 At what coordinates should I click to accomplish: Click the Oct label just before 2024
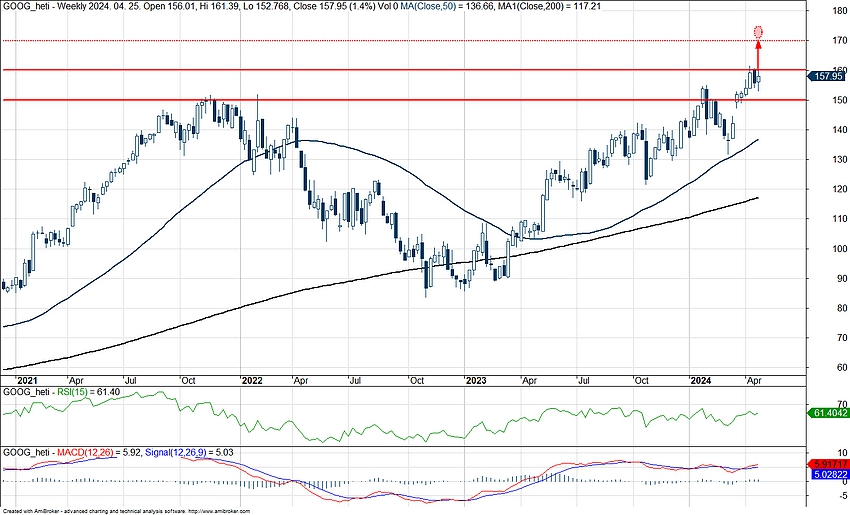641,381
